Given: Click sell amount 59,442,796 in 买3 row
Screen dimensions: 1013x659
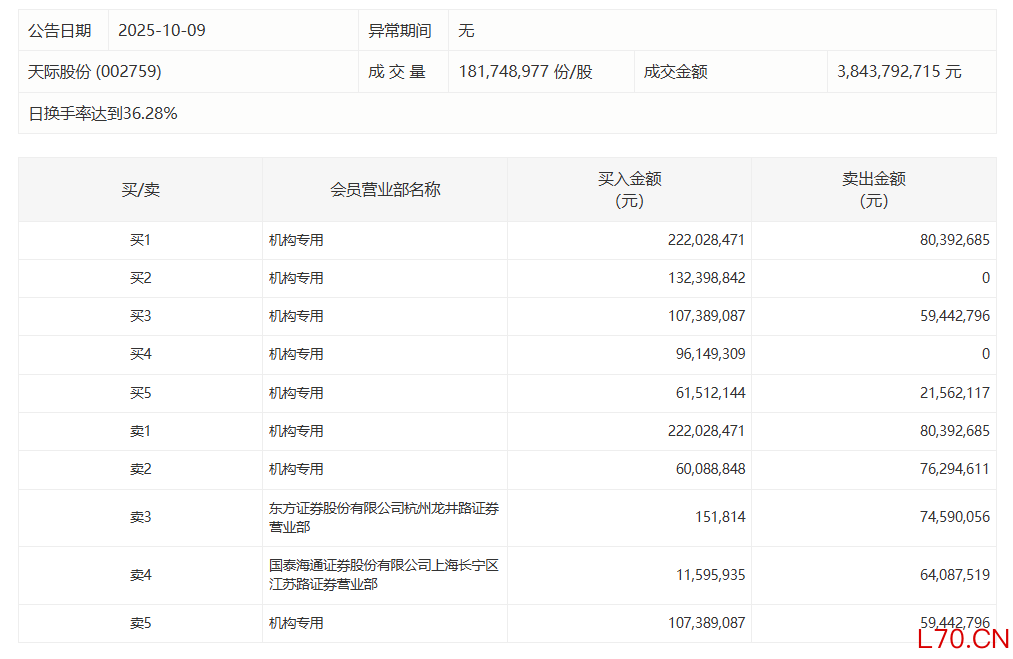Looking at the screenshot, I should tap(950, 316).
